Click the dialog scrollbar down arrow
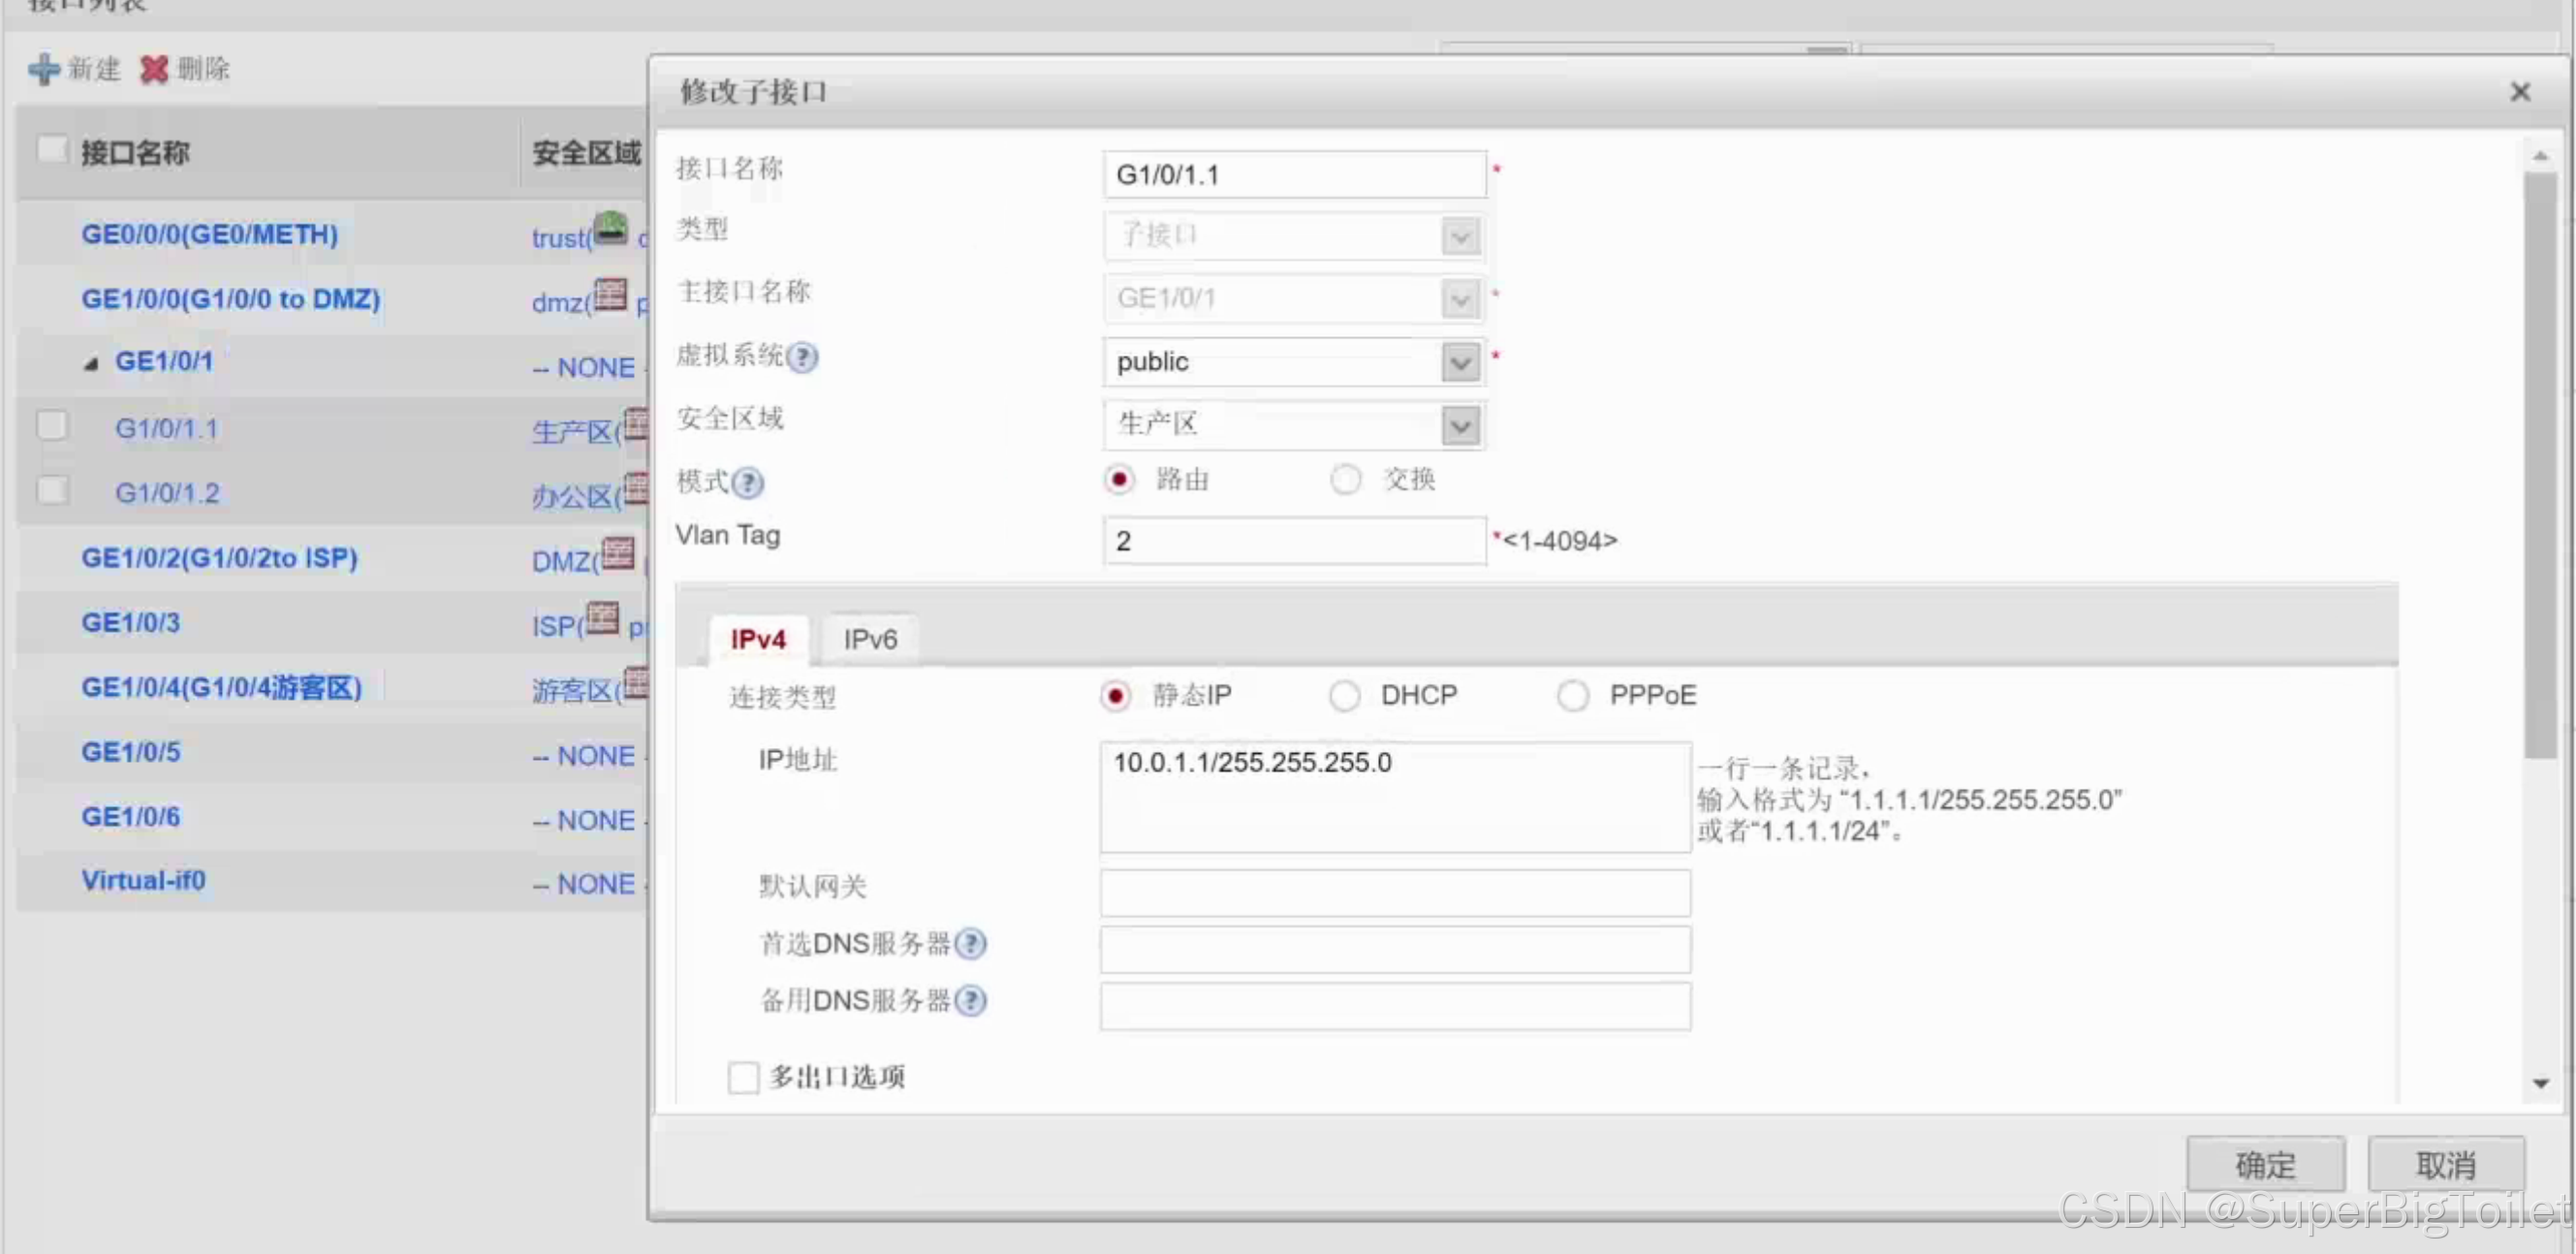Image resolution: width=2576 pixels, height=1254 pixels. coord(2541,1084)
